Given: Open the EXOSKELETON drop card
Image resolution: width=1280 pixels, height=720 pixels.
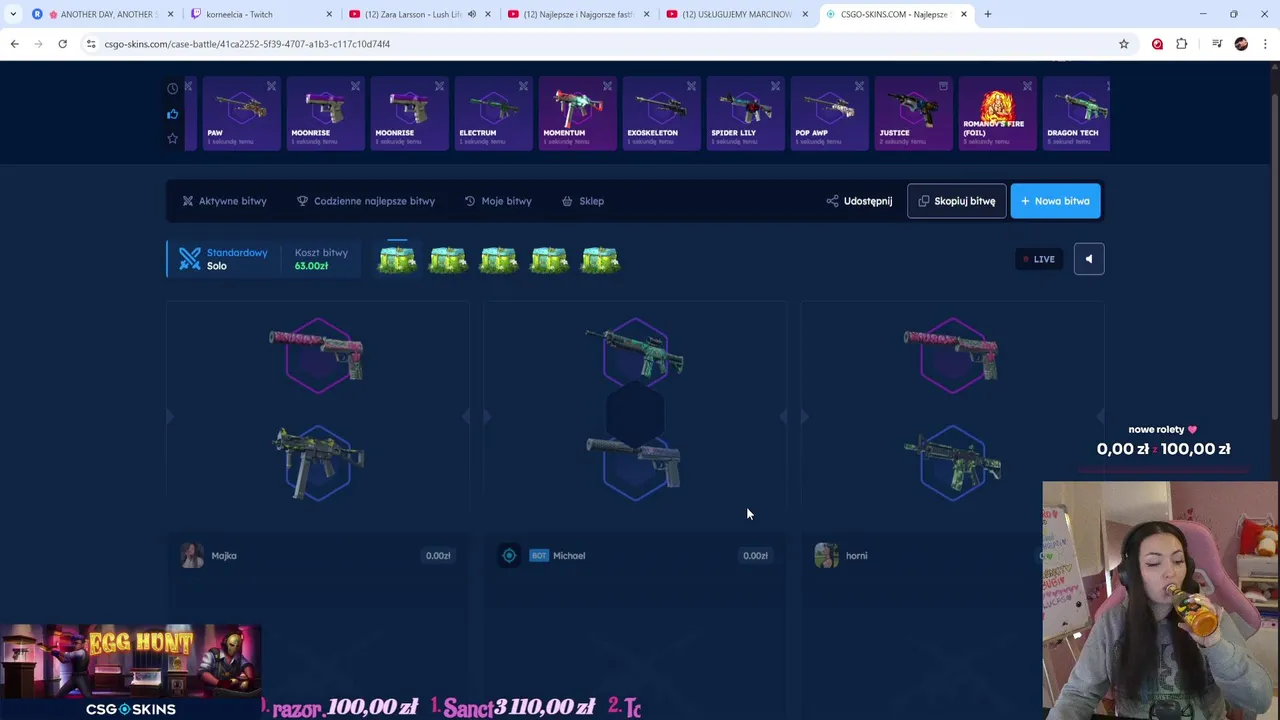Looking at the screenshot, I should 661,113.
